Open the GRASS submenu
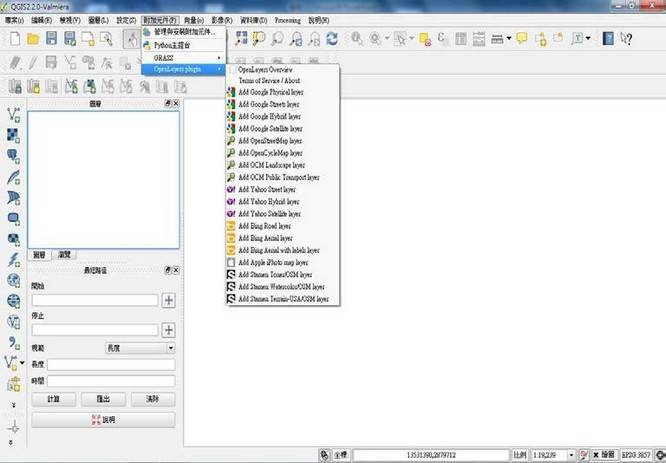The height and width of the screenshot is (463, 666). point(183,58)
